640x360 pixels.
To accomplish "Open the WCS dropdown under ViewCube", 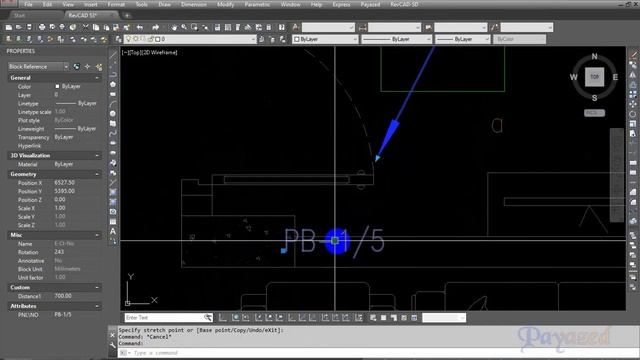I will [594, 113].
